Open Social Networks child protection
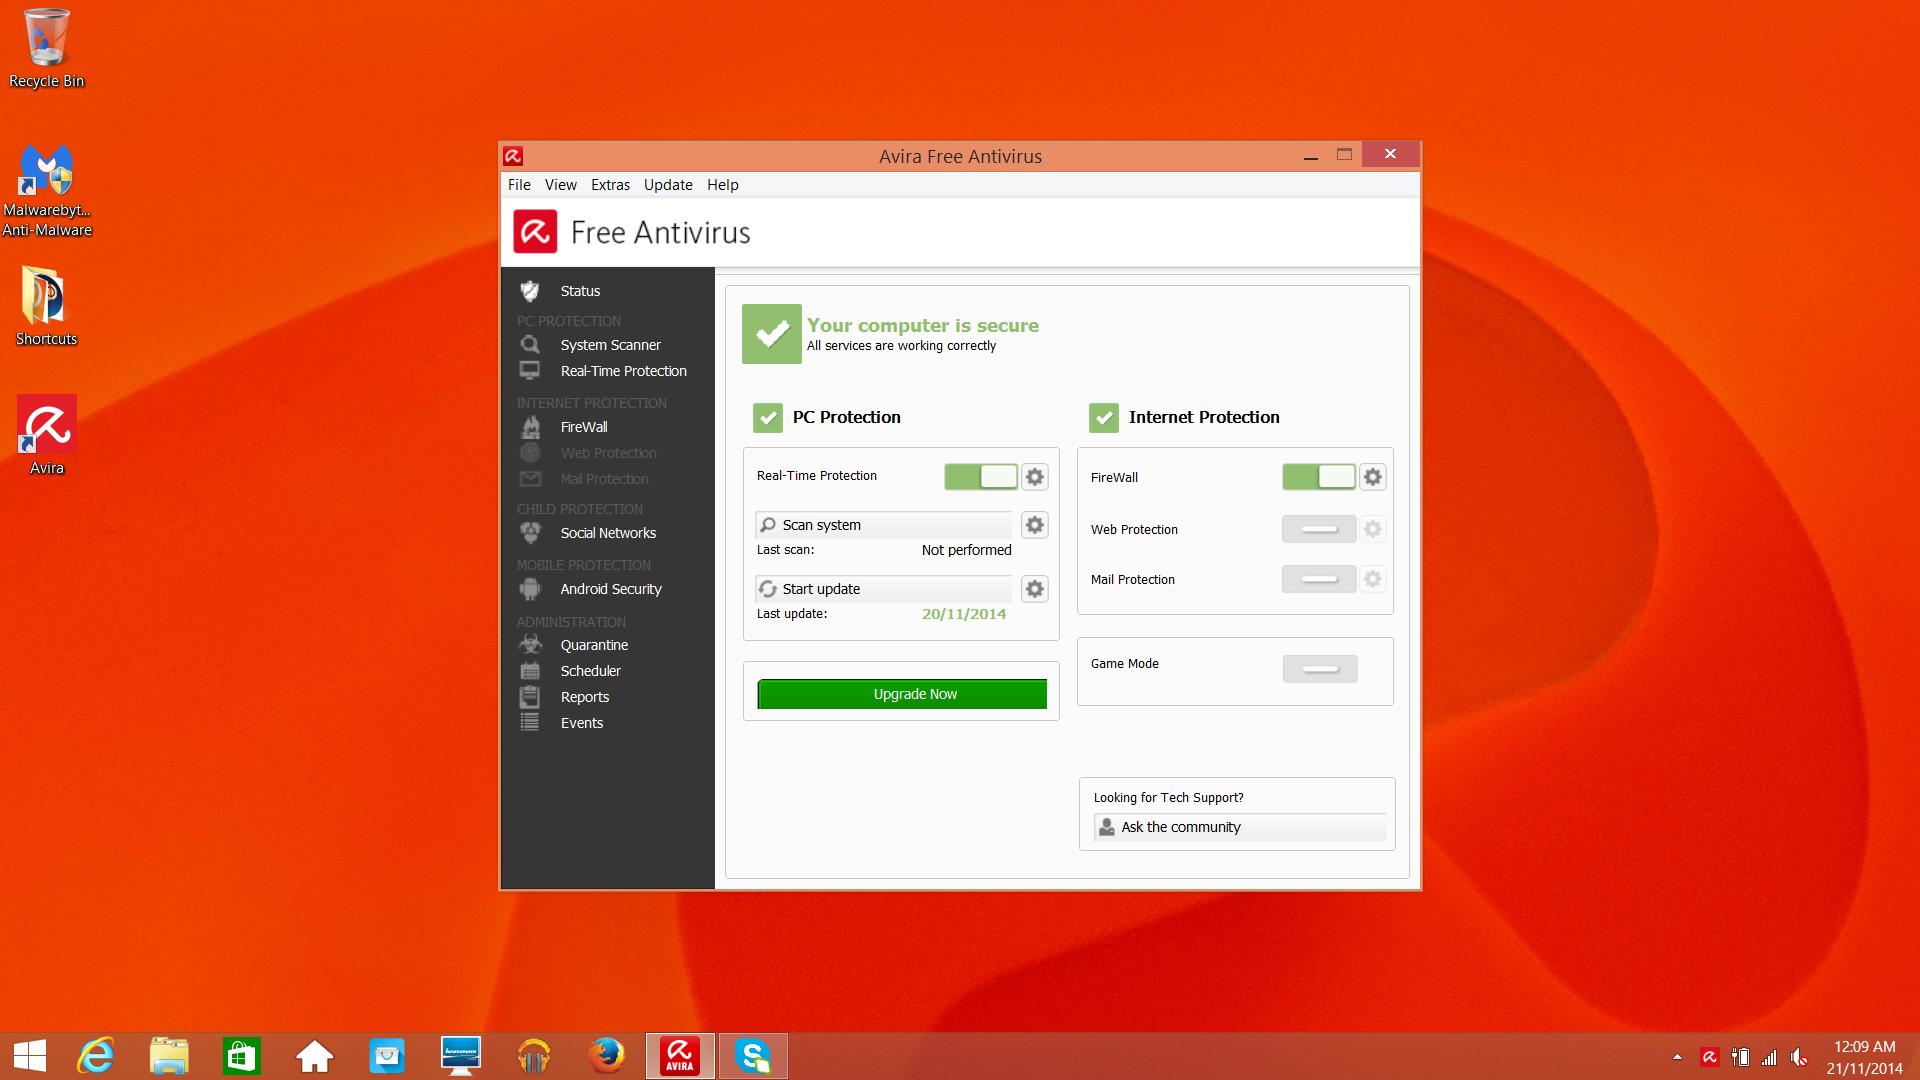This screenshot has width=1920, height=1080. (607, 533)
